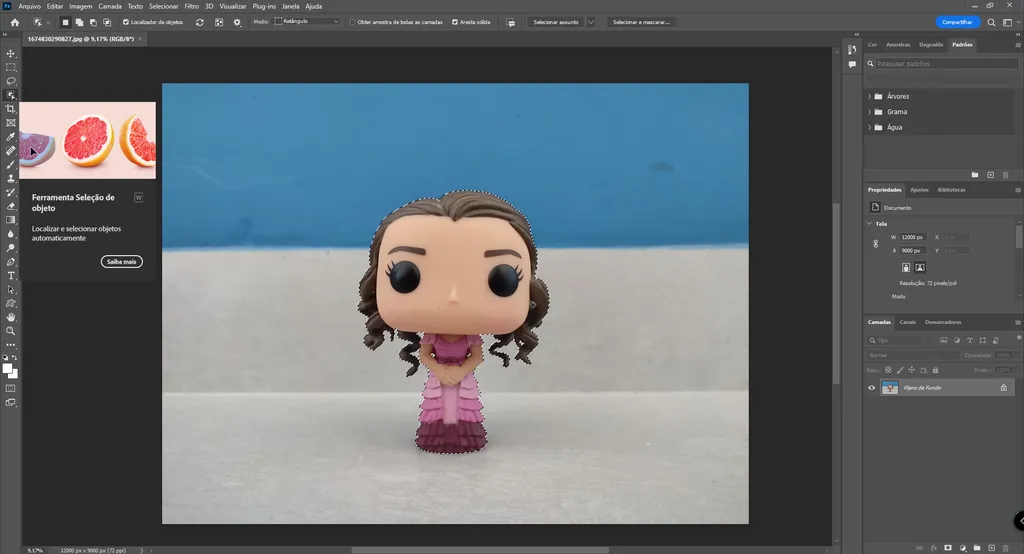The width and height of the screenshot is (1024, 554).
Task: Open the Filtro menu
Action: [x=192, y=6]
